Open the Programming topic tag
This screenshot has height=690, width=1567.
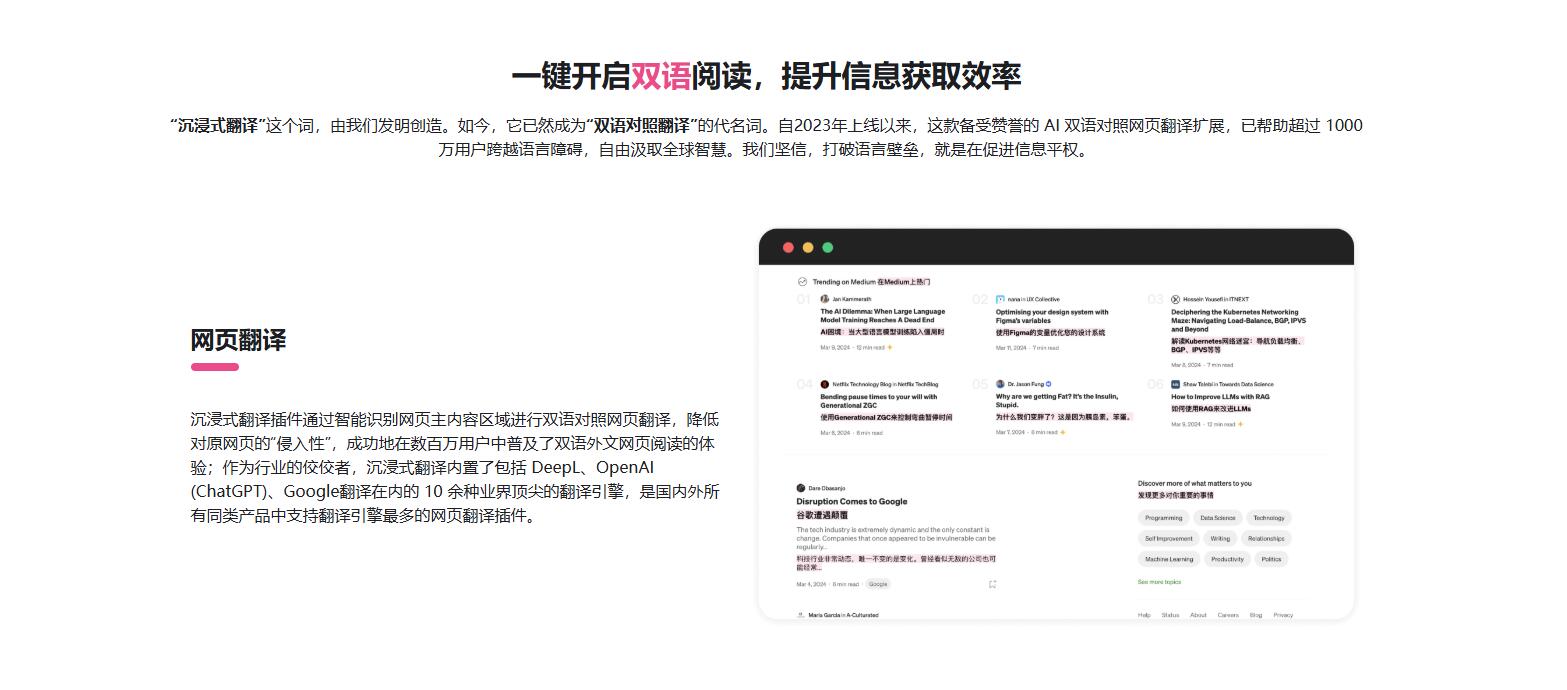pyautogui.click(x=1163, y=518)
